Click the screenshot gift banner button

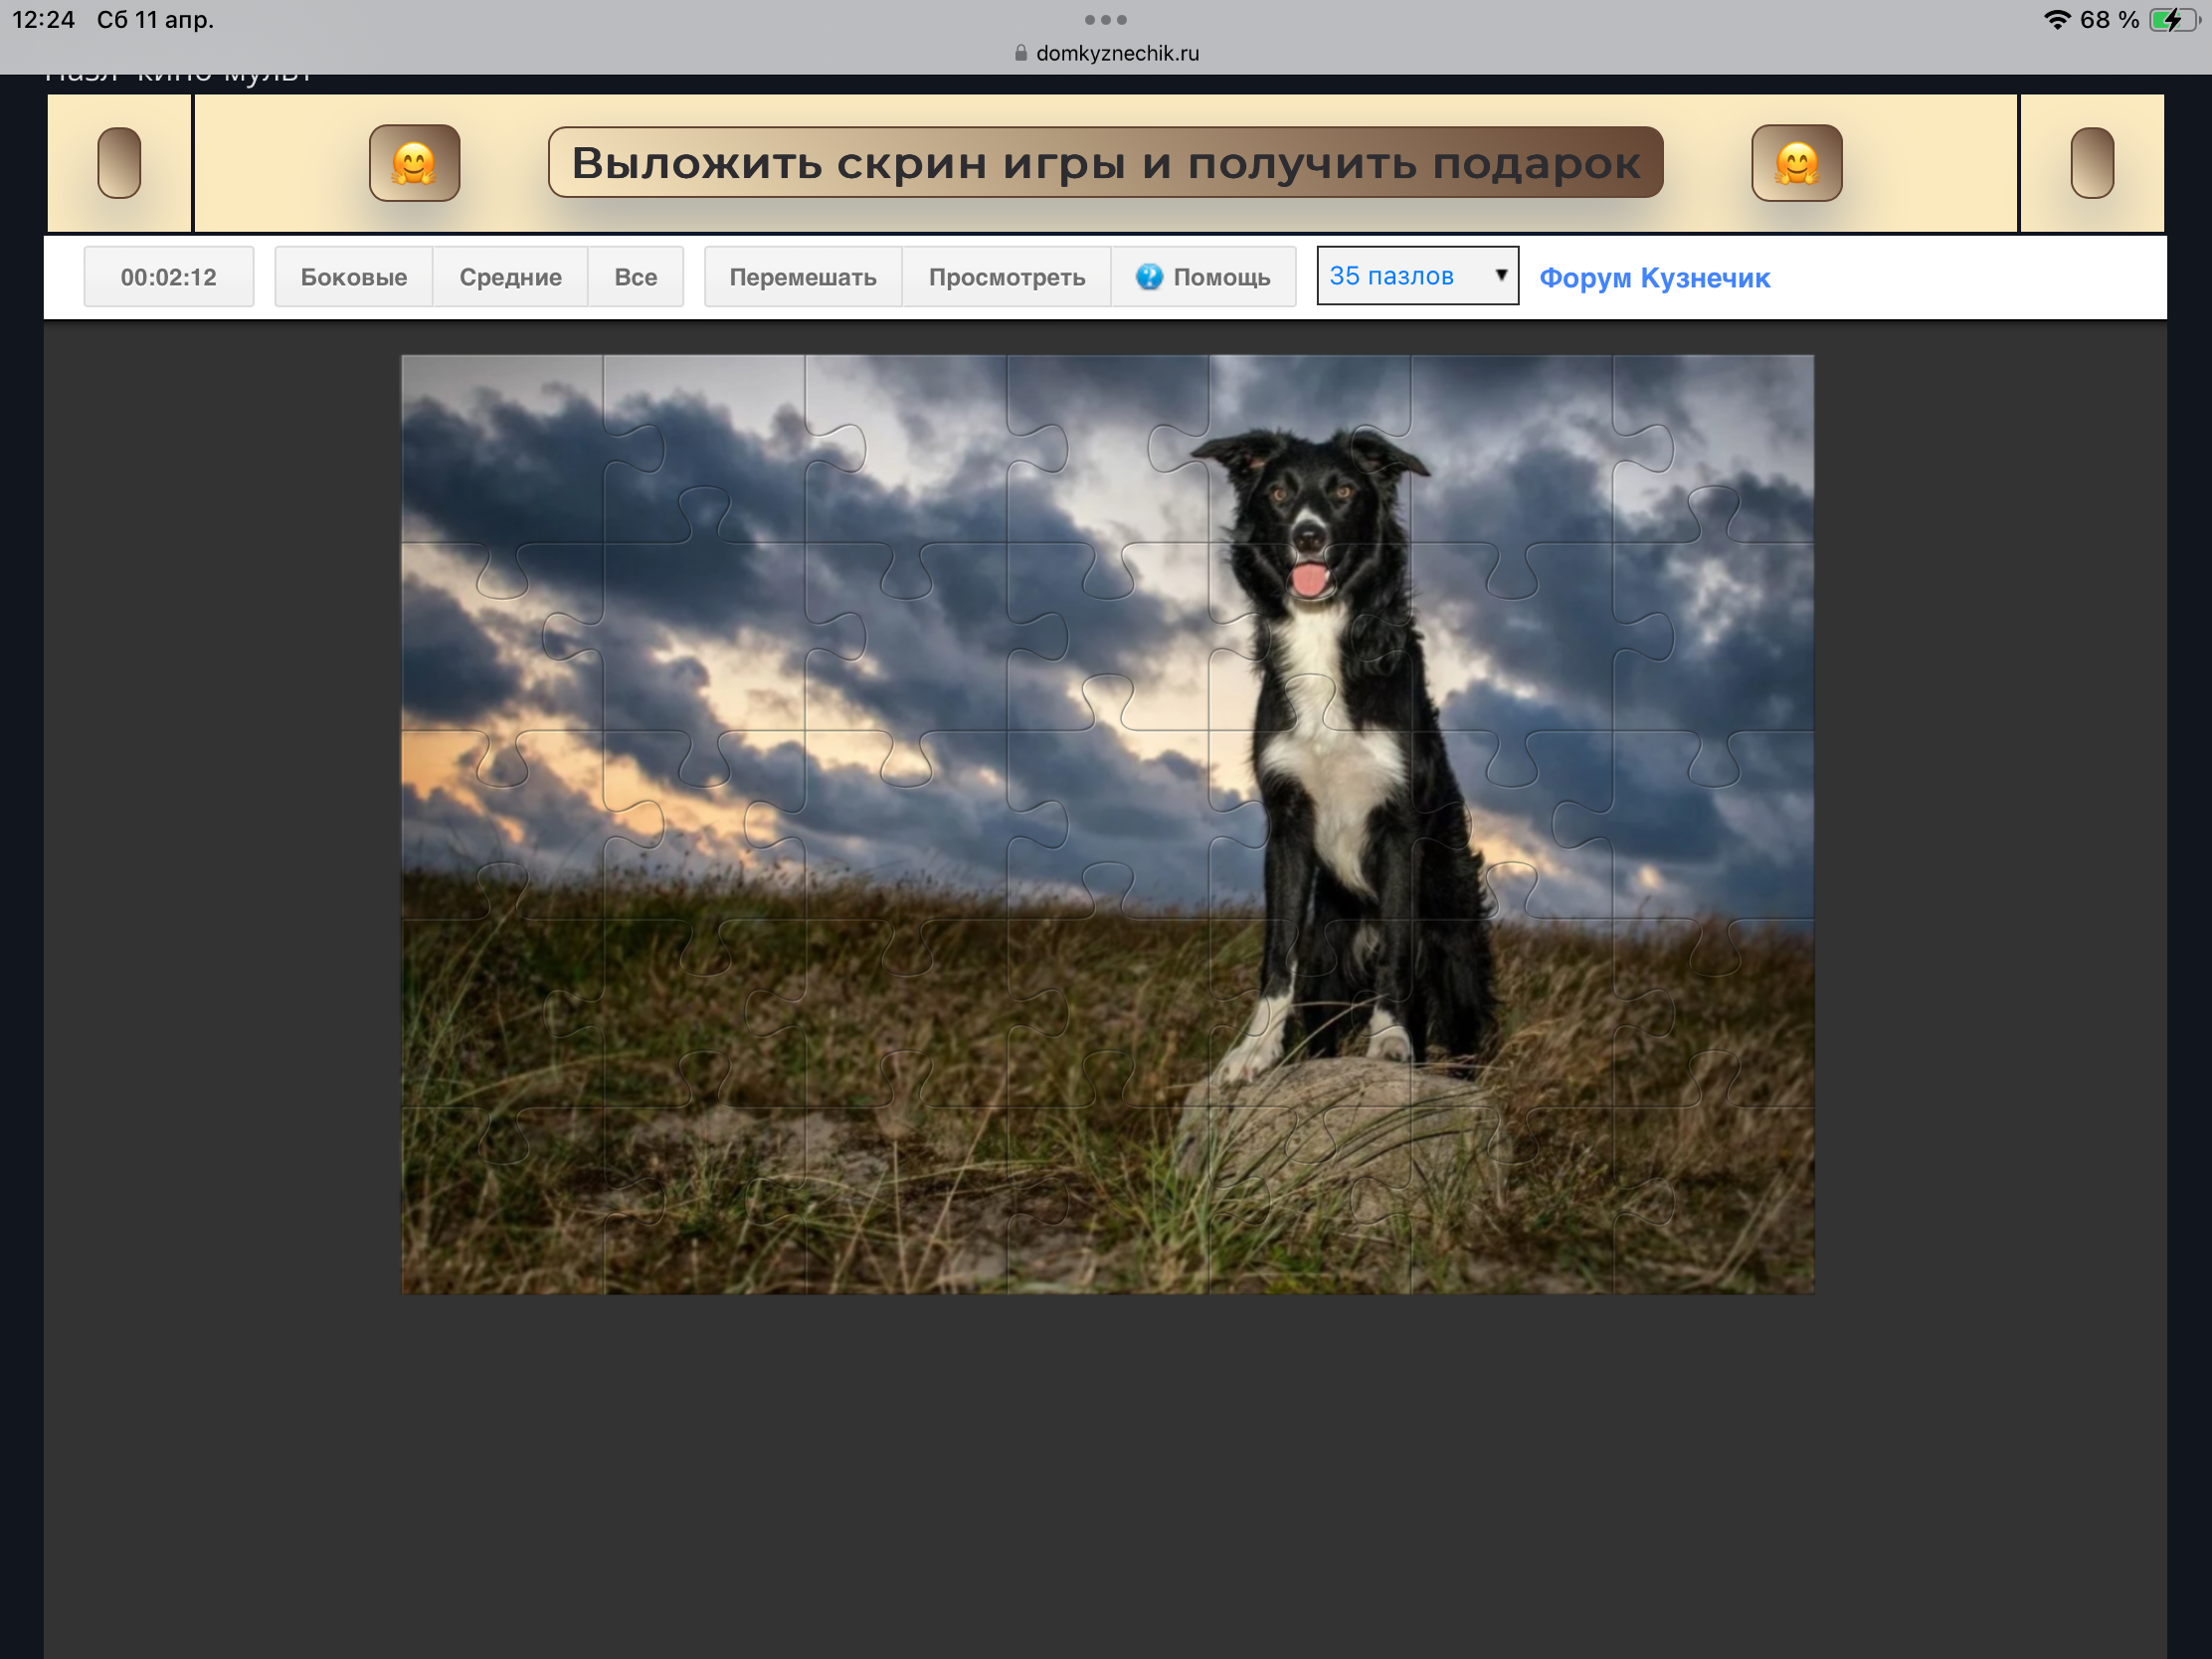(x=1105, y=163)
